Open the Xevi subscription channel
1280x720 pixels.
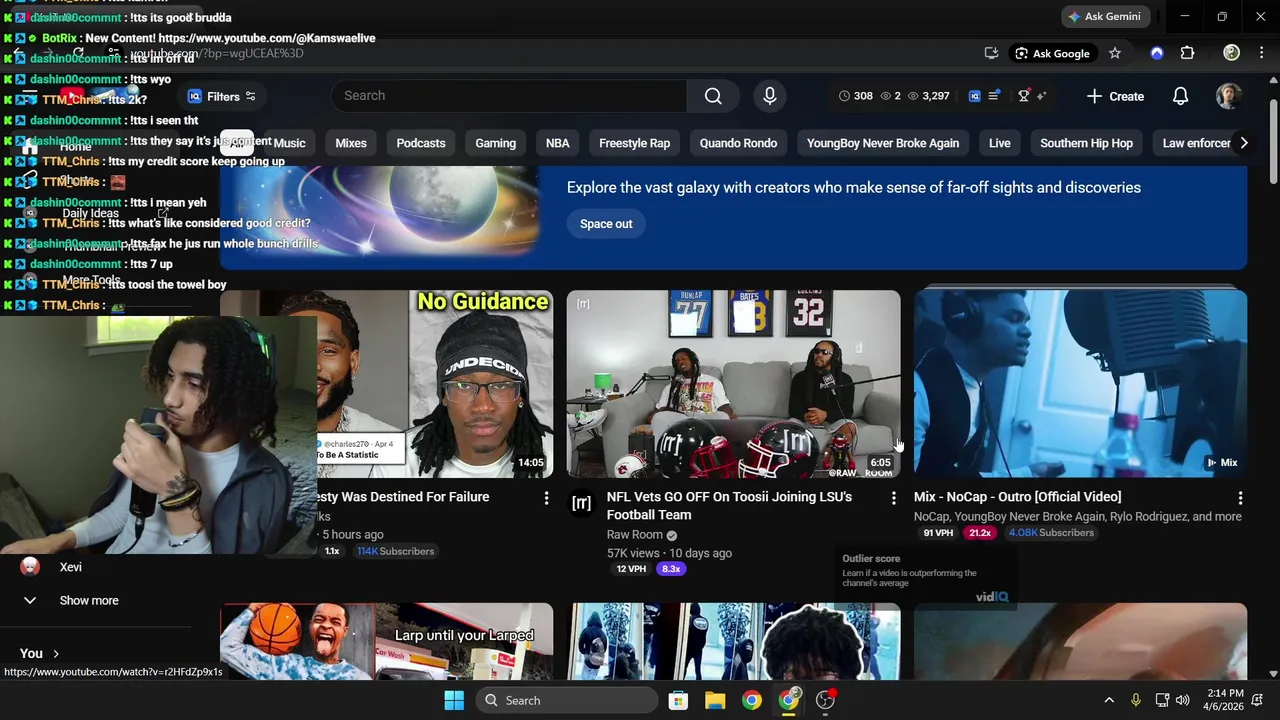(x=70, y=567)
